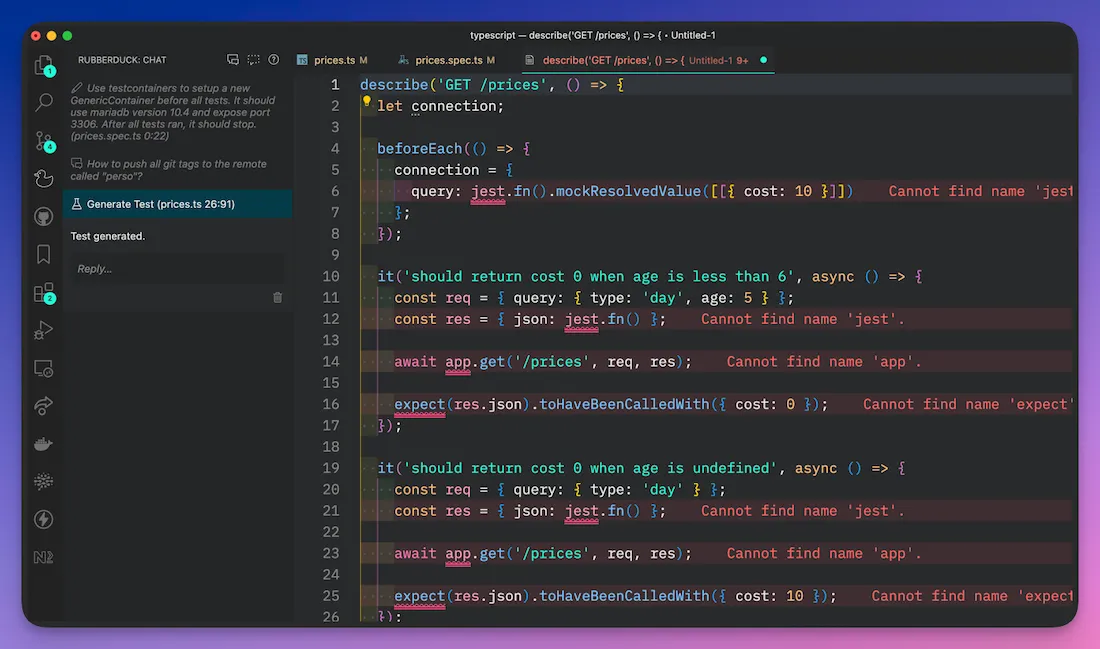Delete the conversation with trash icon
The height and width of the screenshot is (649, 1100).
(277, 297)
